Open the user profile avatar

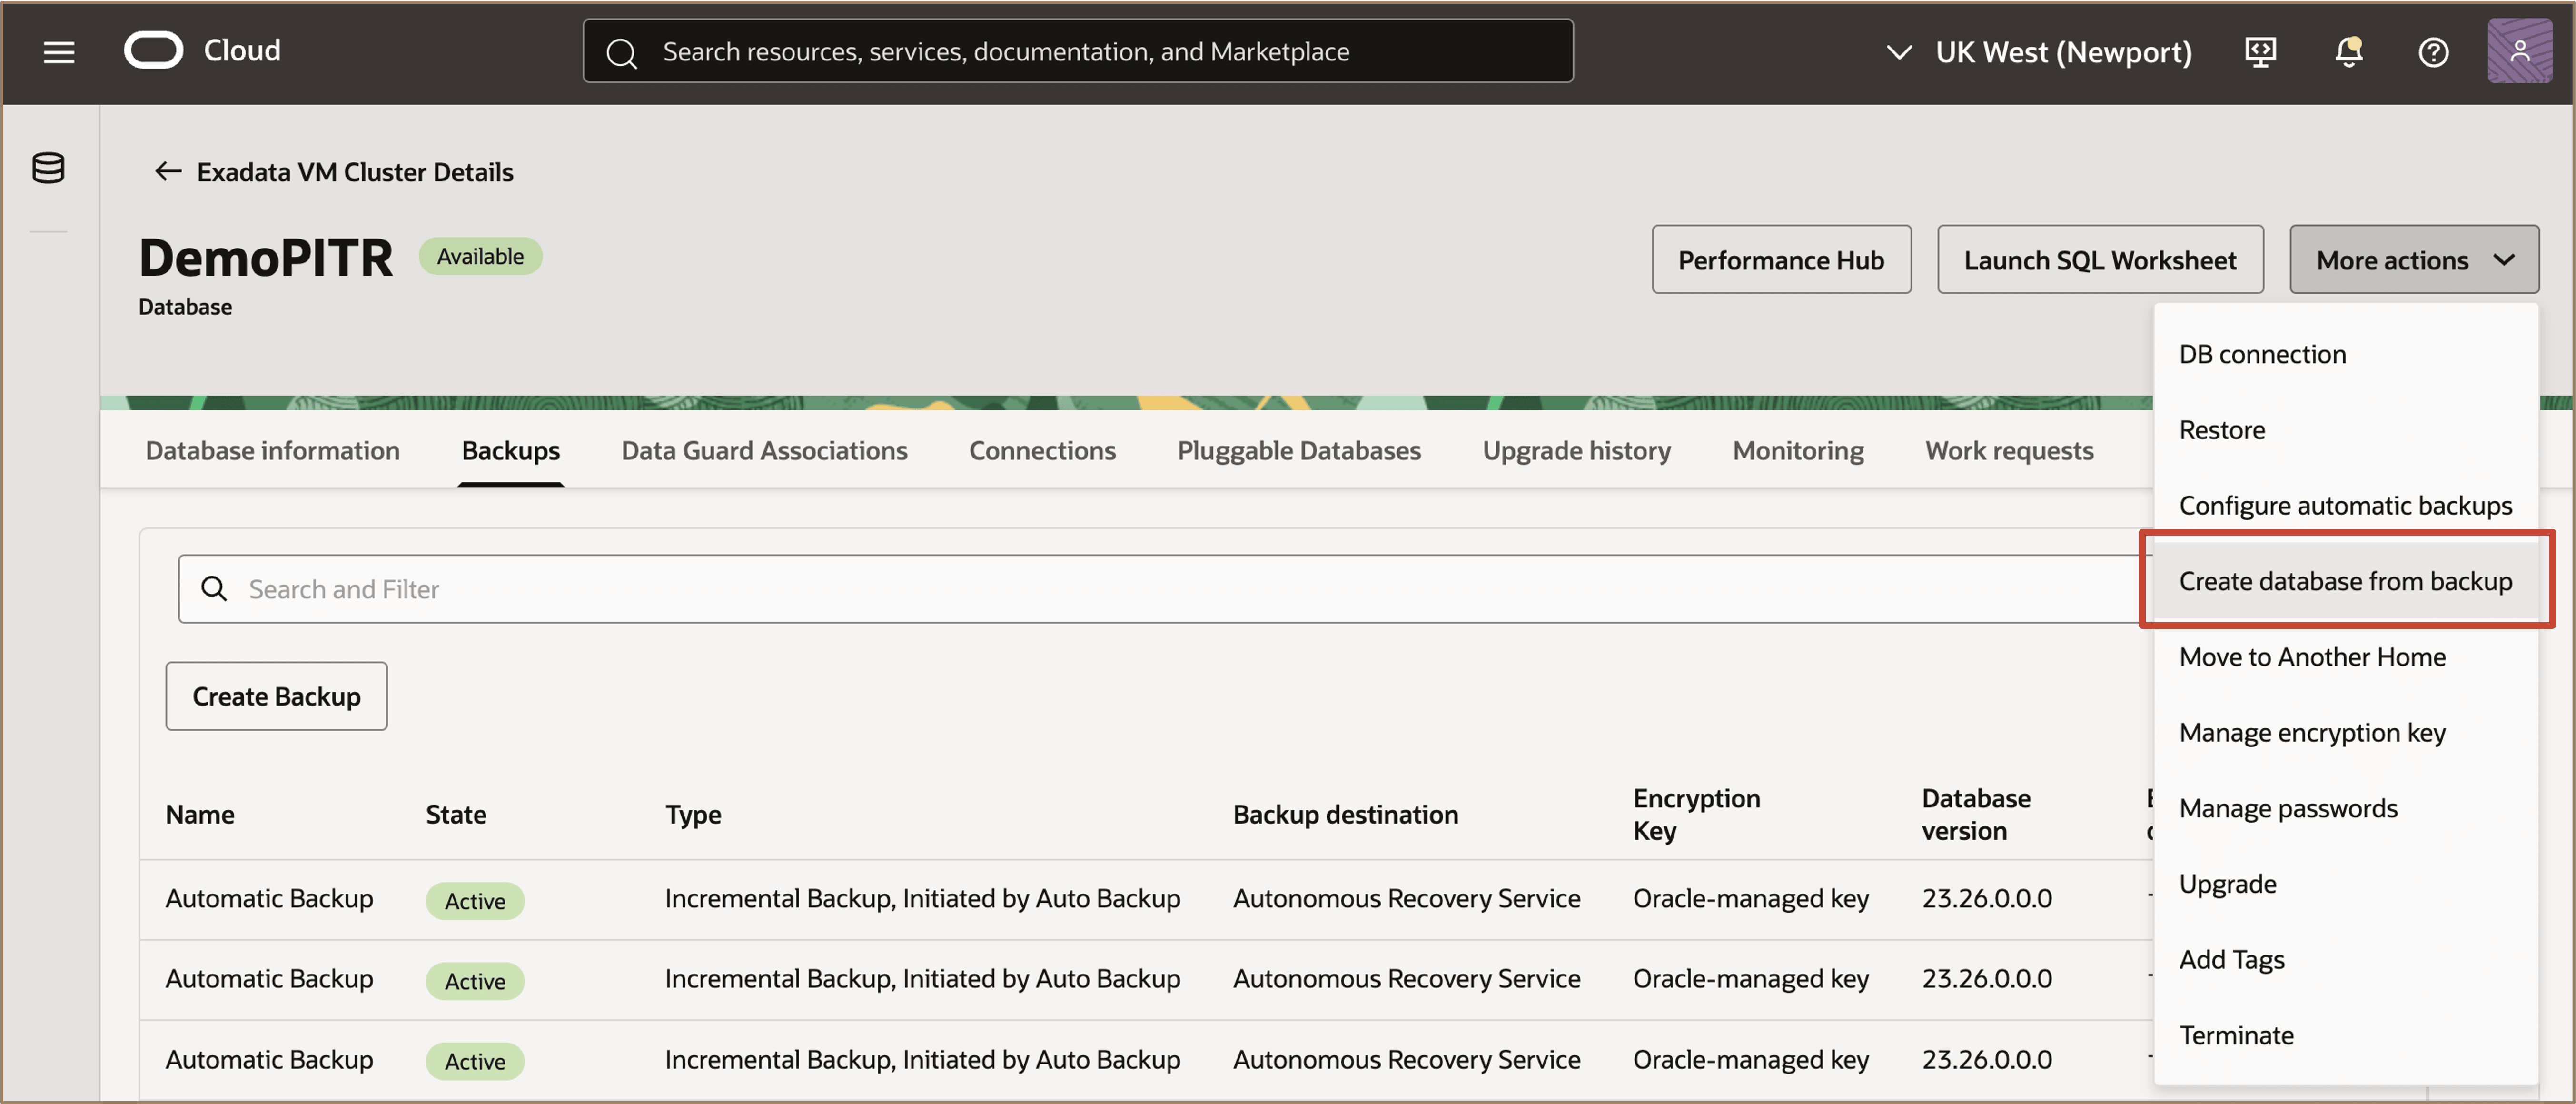[2519, 51]
